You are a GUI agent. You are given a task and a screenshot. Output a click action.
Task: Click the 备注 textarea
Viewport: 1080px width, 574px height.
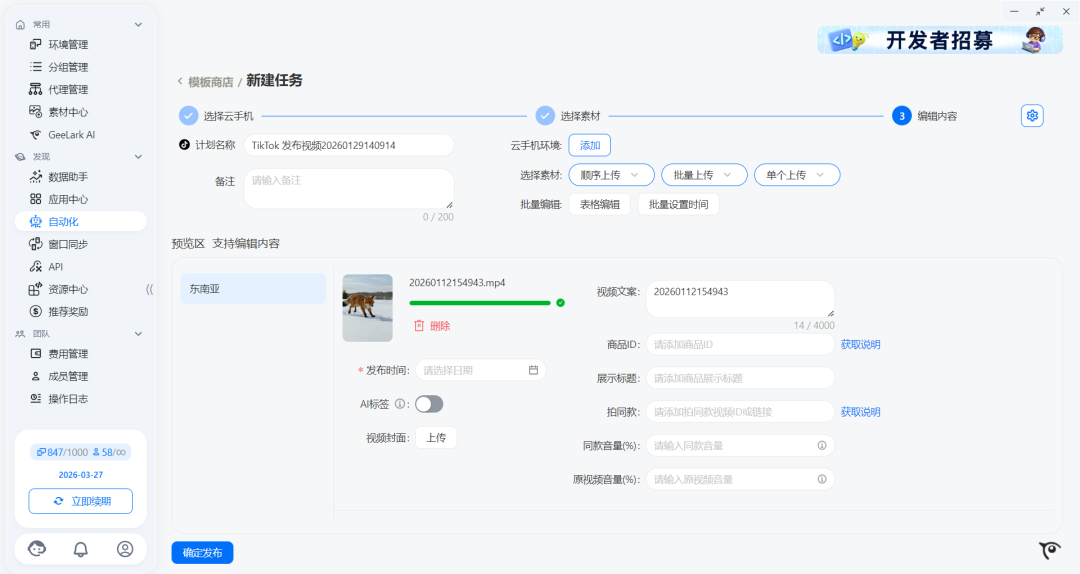coord(349,188)
